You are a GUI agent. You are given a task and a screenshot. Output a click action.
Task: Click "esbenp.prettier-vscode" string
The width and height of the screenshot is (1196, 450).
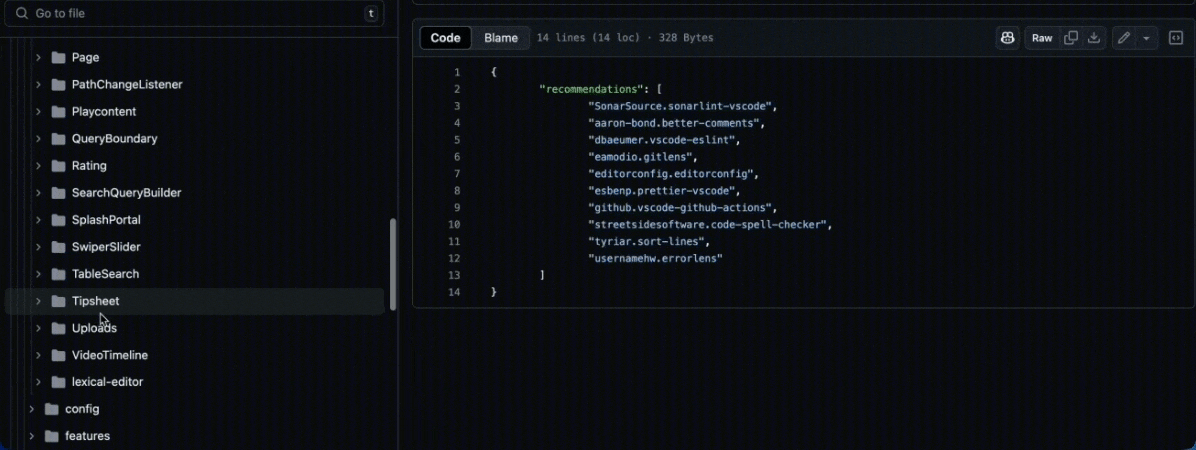click(x=661, y=191)
